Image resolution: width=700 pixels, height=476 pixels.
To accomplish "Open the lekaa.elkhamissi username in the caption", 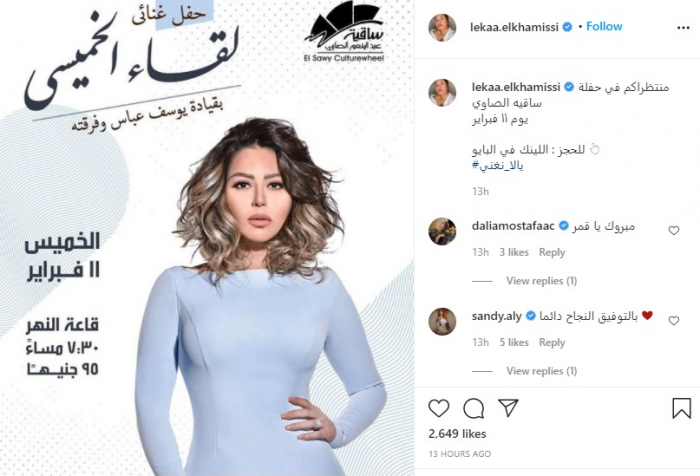I will [x=516, y=87].
